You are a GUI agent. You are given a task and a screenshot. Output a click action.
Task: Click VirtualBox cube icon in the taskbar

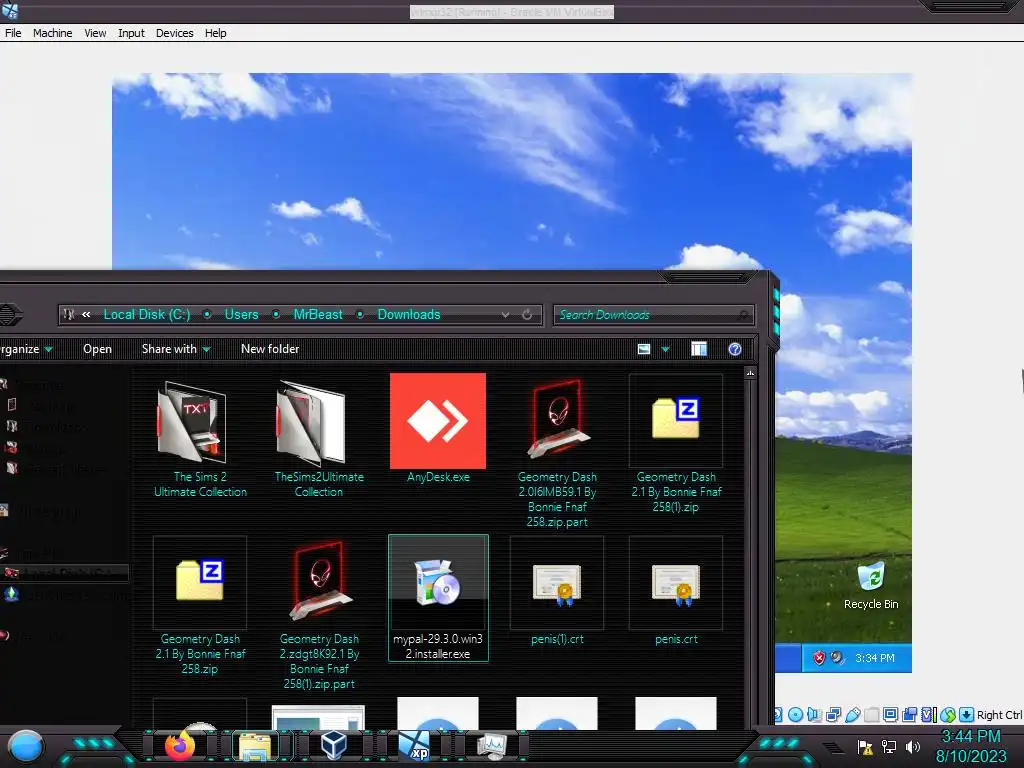click(x=334, y=744)
